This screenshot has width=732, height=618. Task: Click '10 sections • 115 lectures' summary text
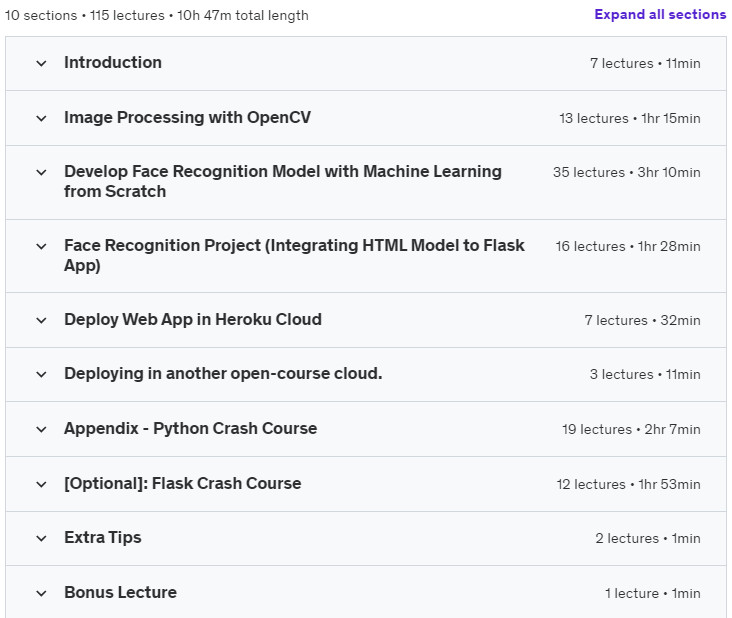click(84, 15)
